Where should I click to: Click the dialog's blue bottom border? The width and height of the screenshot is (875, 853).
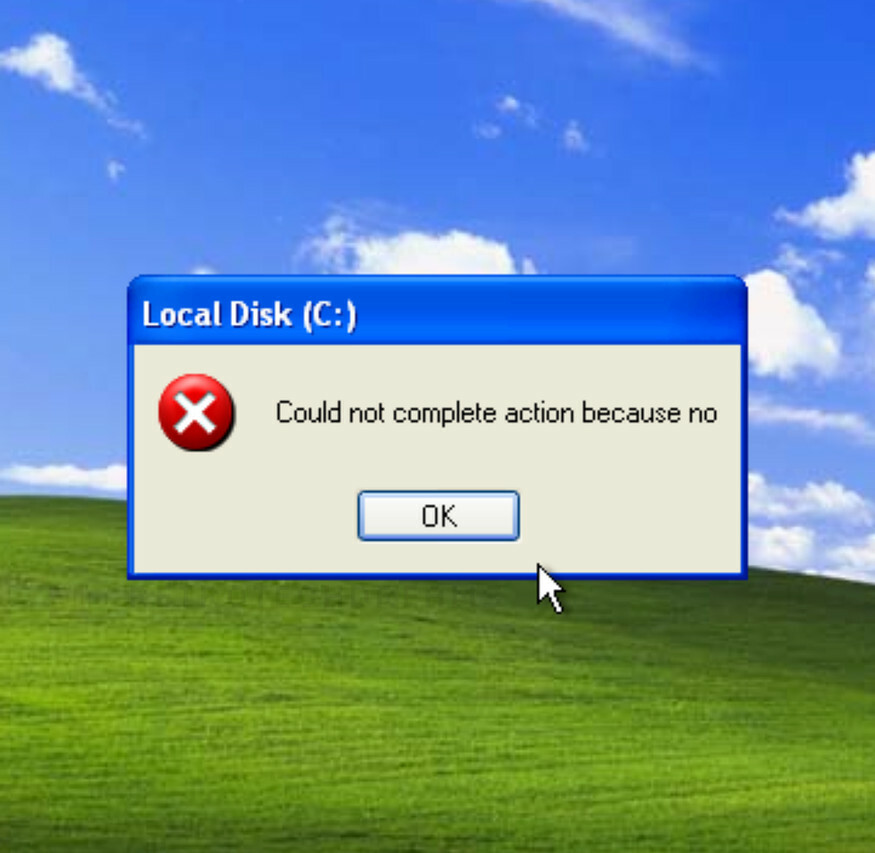point(438,576)
